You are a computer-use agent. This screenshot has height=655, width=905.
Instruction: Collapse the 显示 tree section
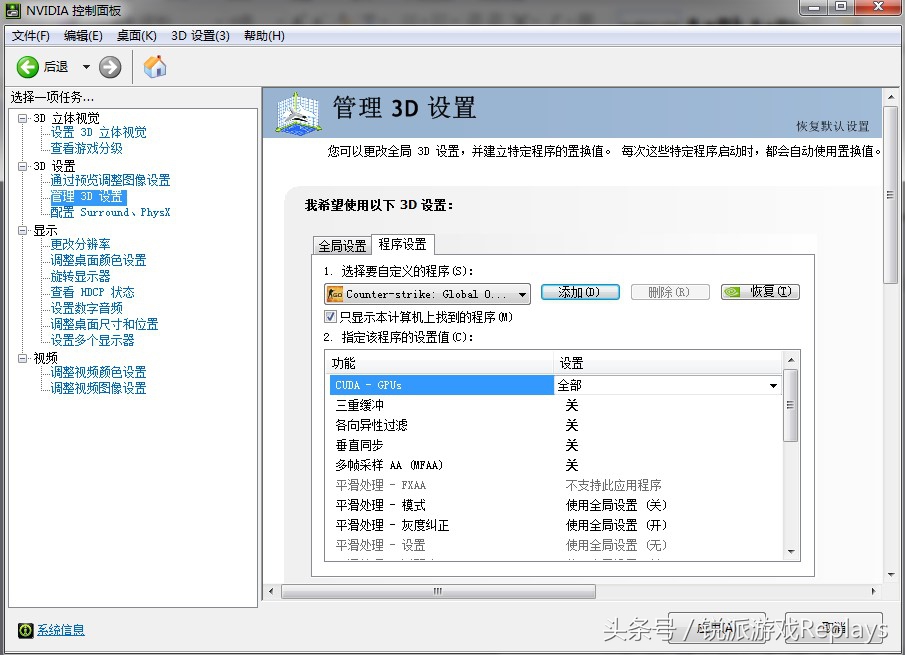click(x=22, y=230)
